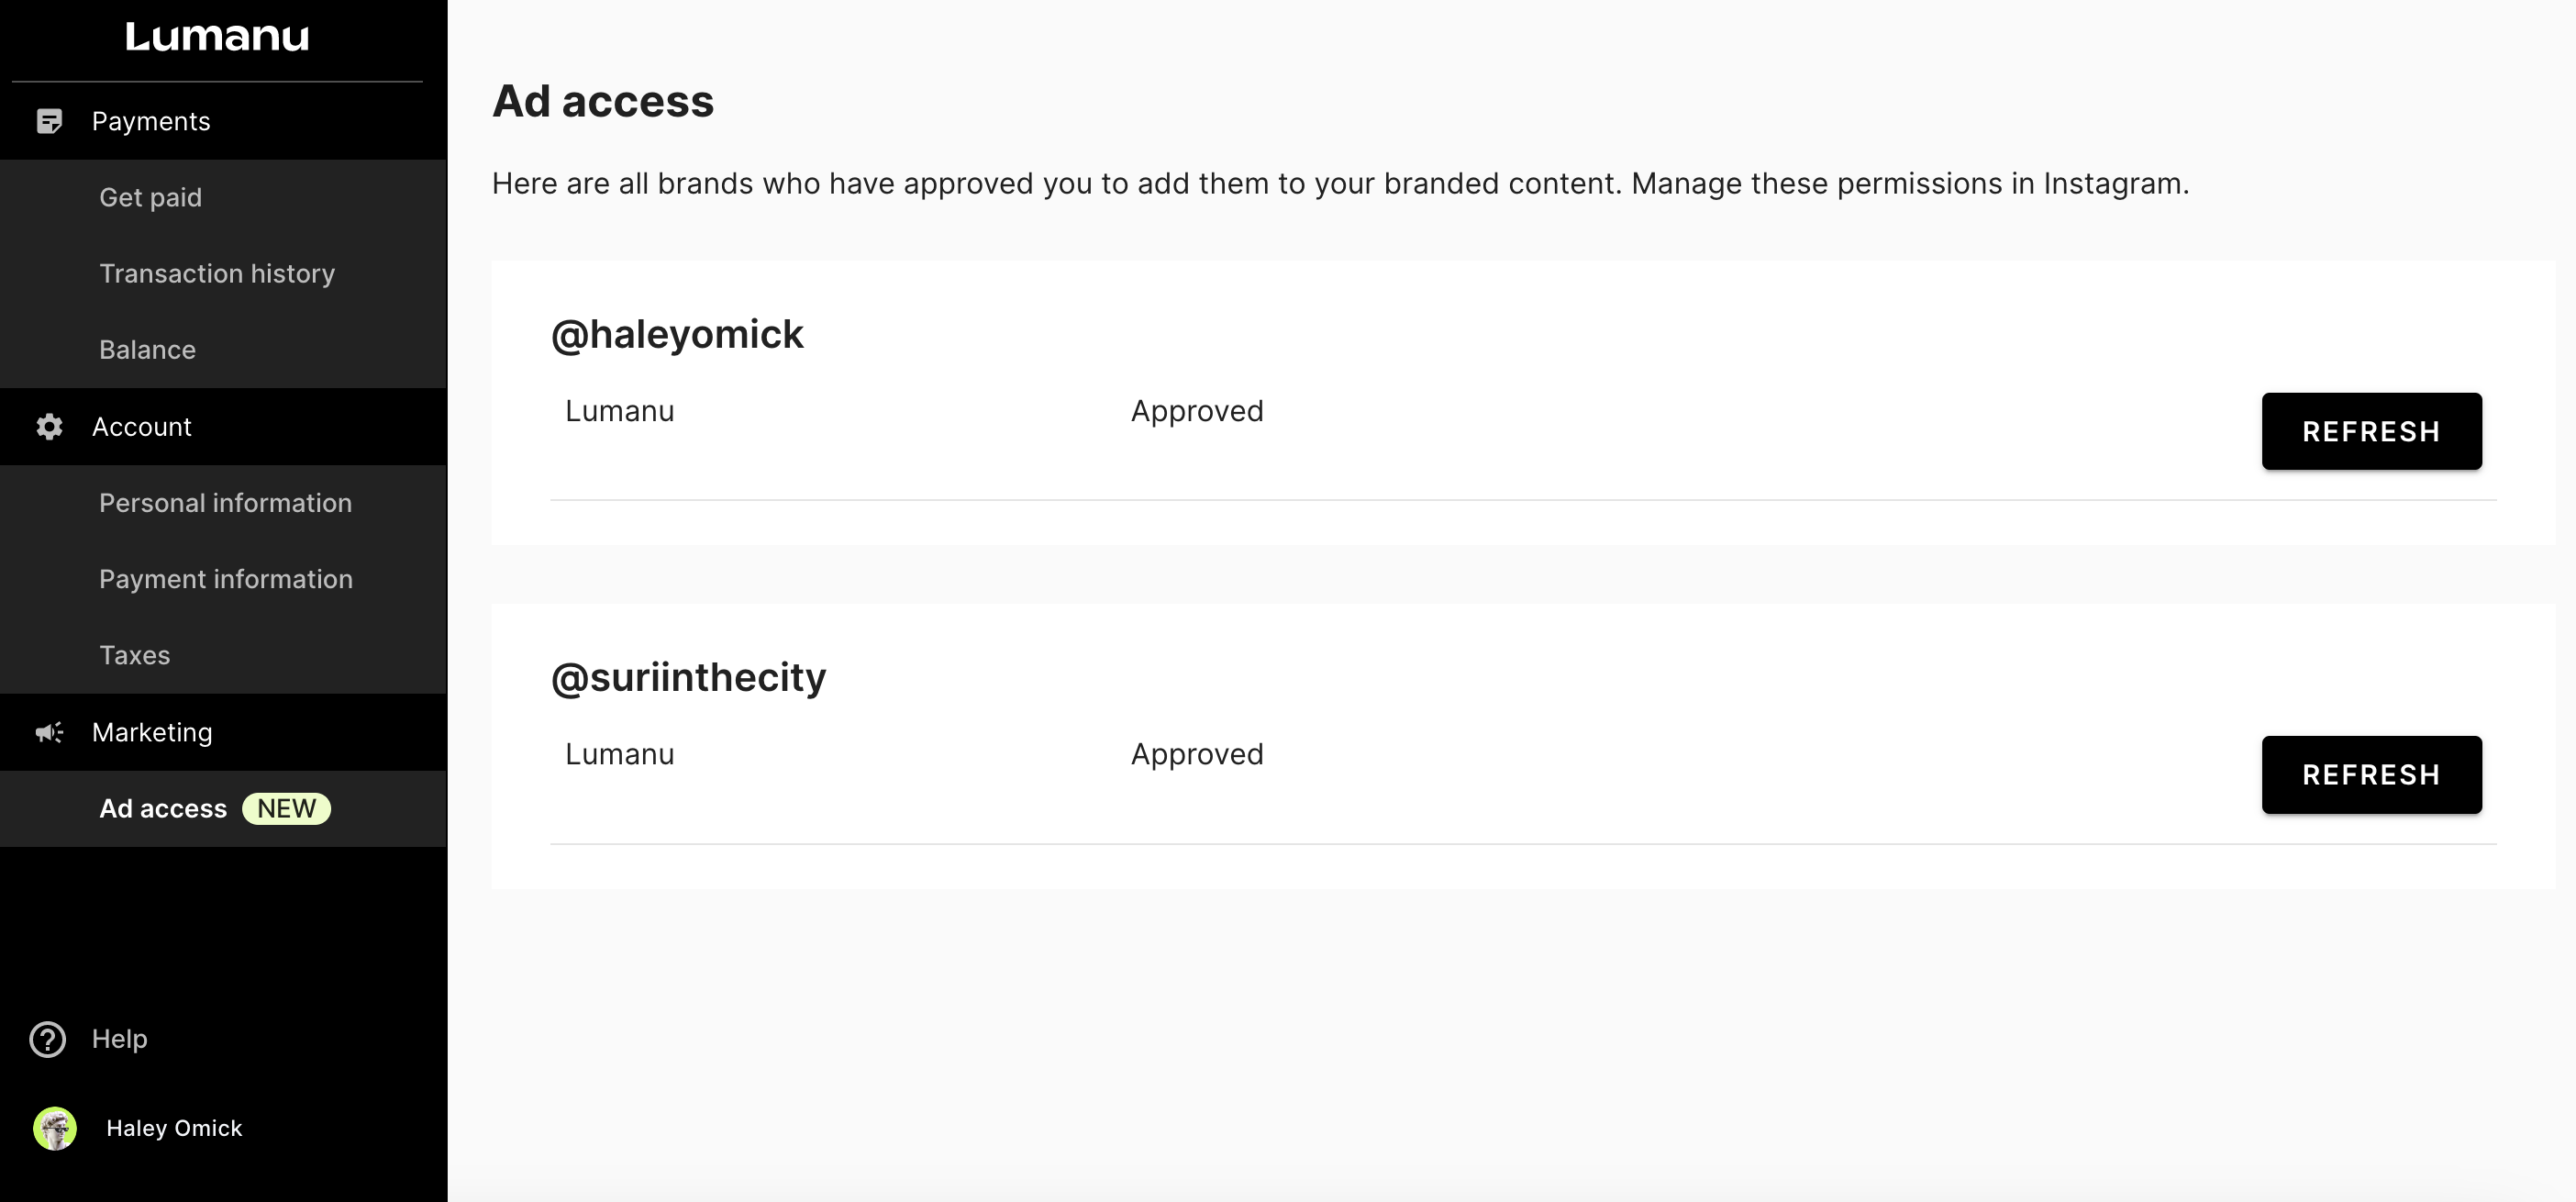2576x1202 pixels.
Task: Open Get paid page
Action: click(x=150, y=197)
